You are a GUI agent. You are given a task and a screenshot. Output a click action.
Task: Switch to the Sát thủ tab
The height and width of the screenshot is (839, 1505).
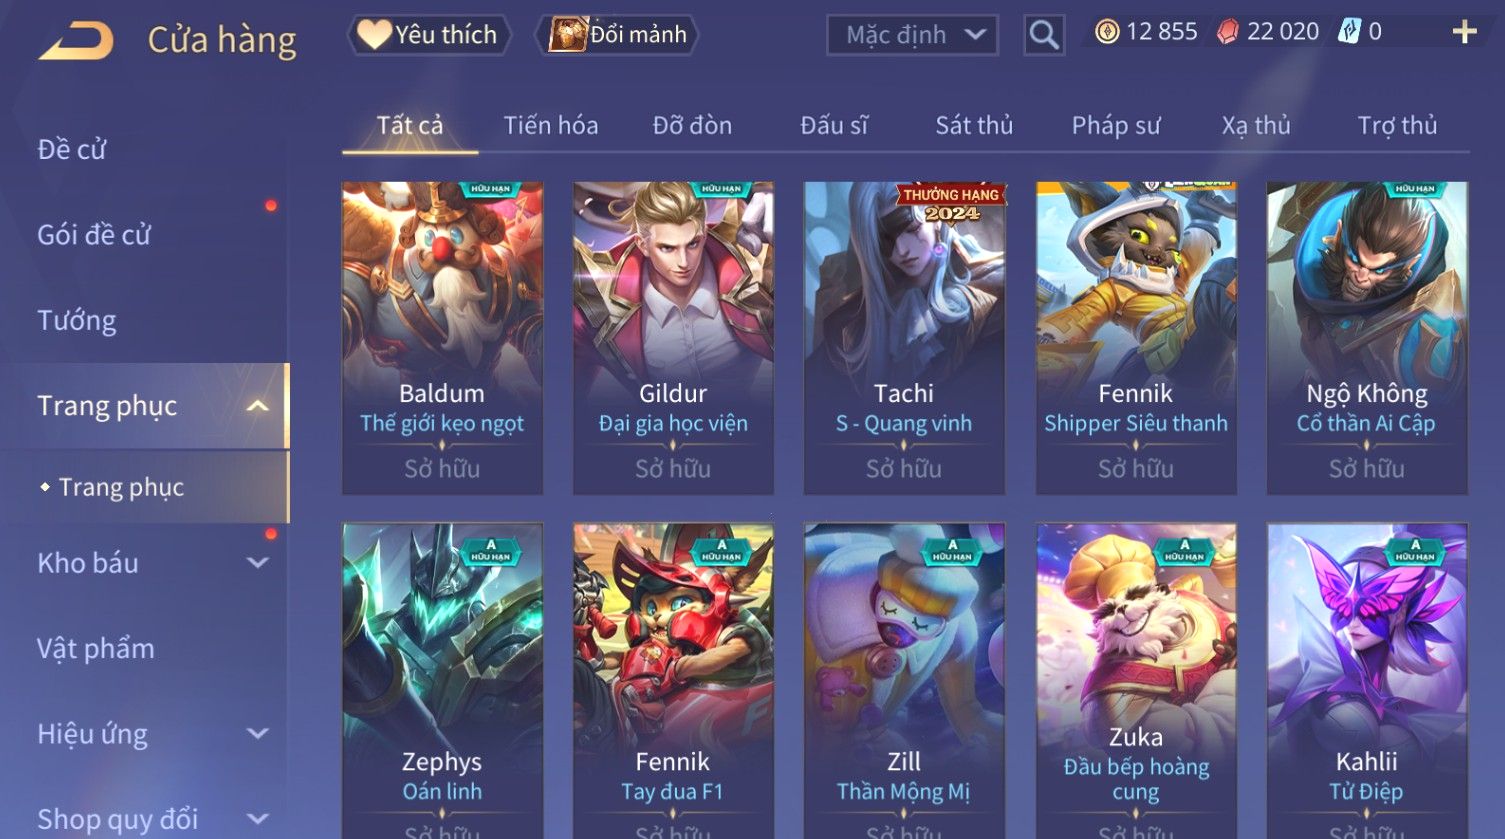click(974, 126)
